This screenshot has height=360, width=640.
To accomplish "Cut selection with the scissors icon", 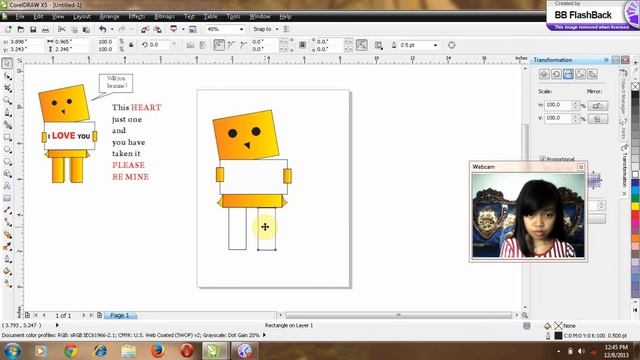I will click(62, 29).
